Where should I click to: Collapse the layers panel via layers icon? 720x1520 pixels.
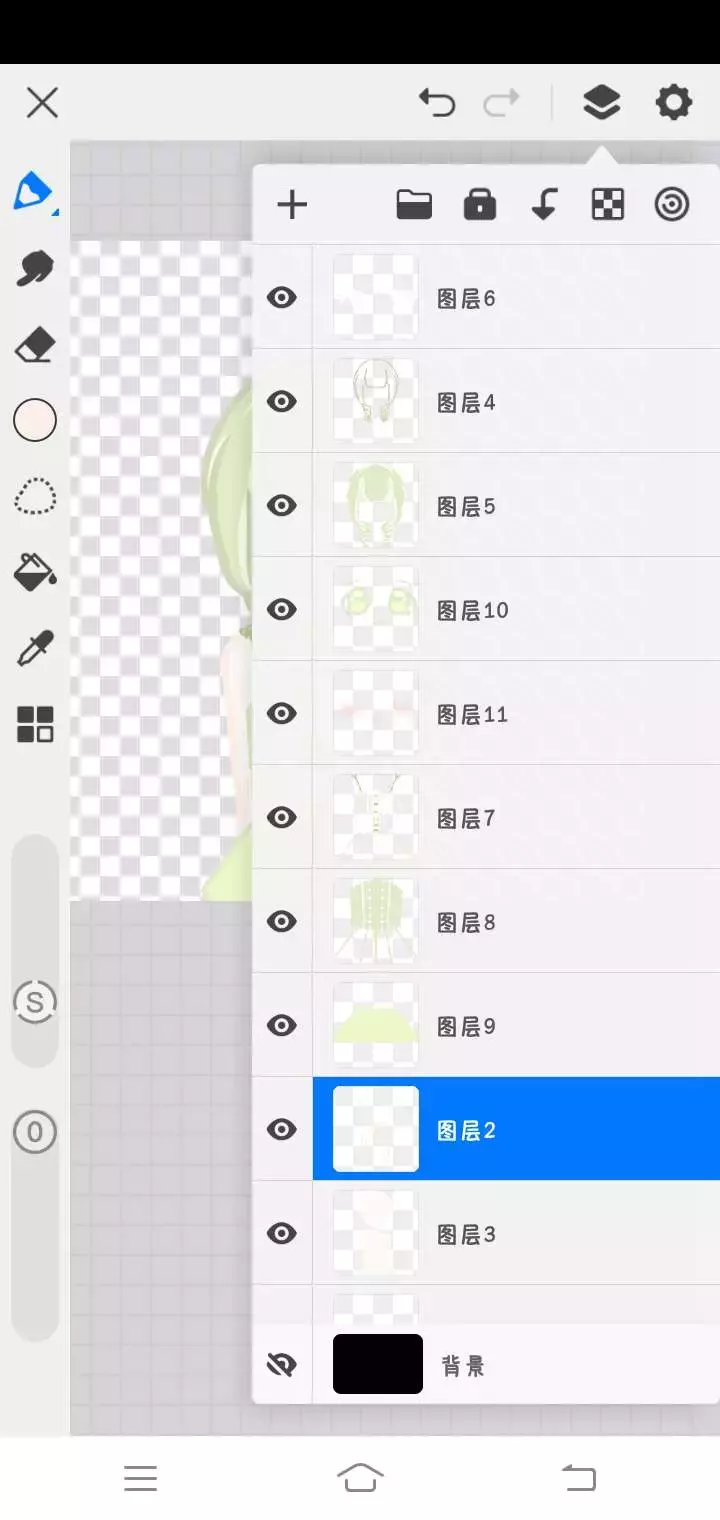pos(601,102)
